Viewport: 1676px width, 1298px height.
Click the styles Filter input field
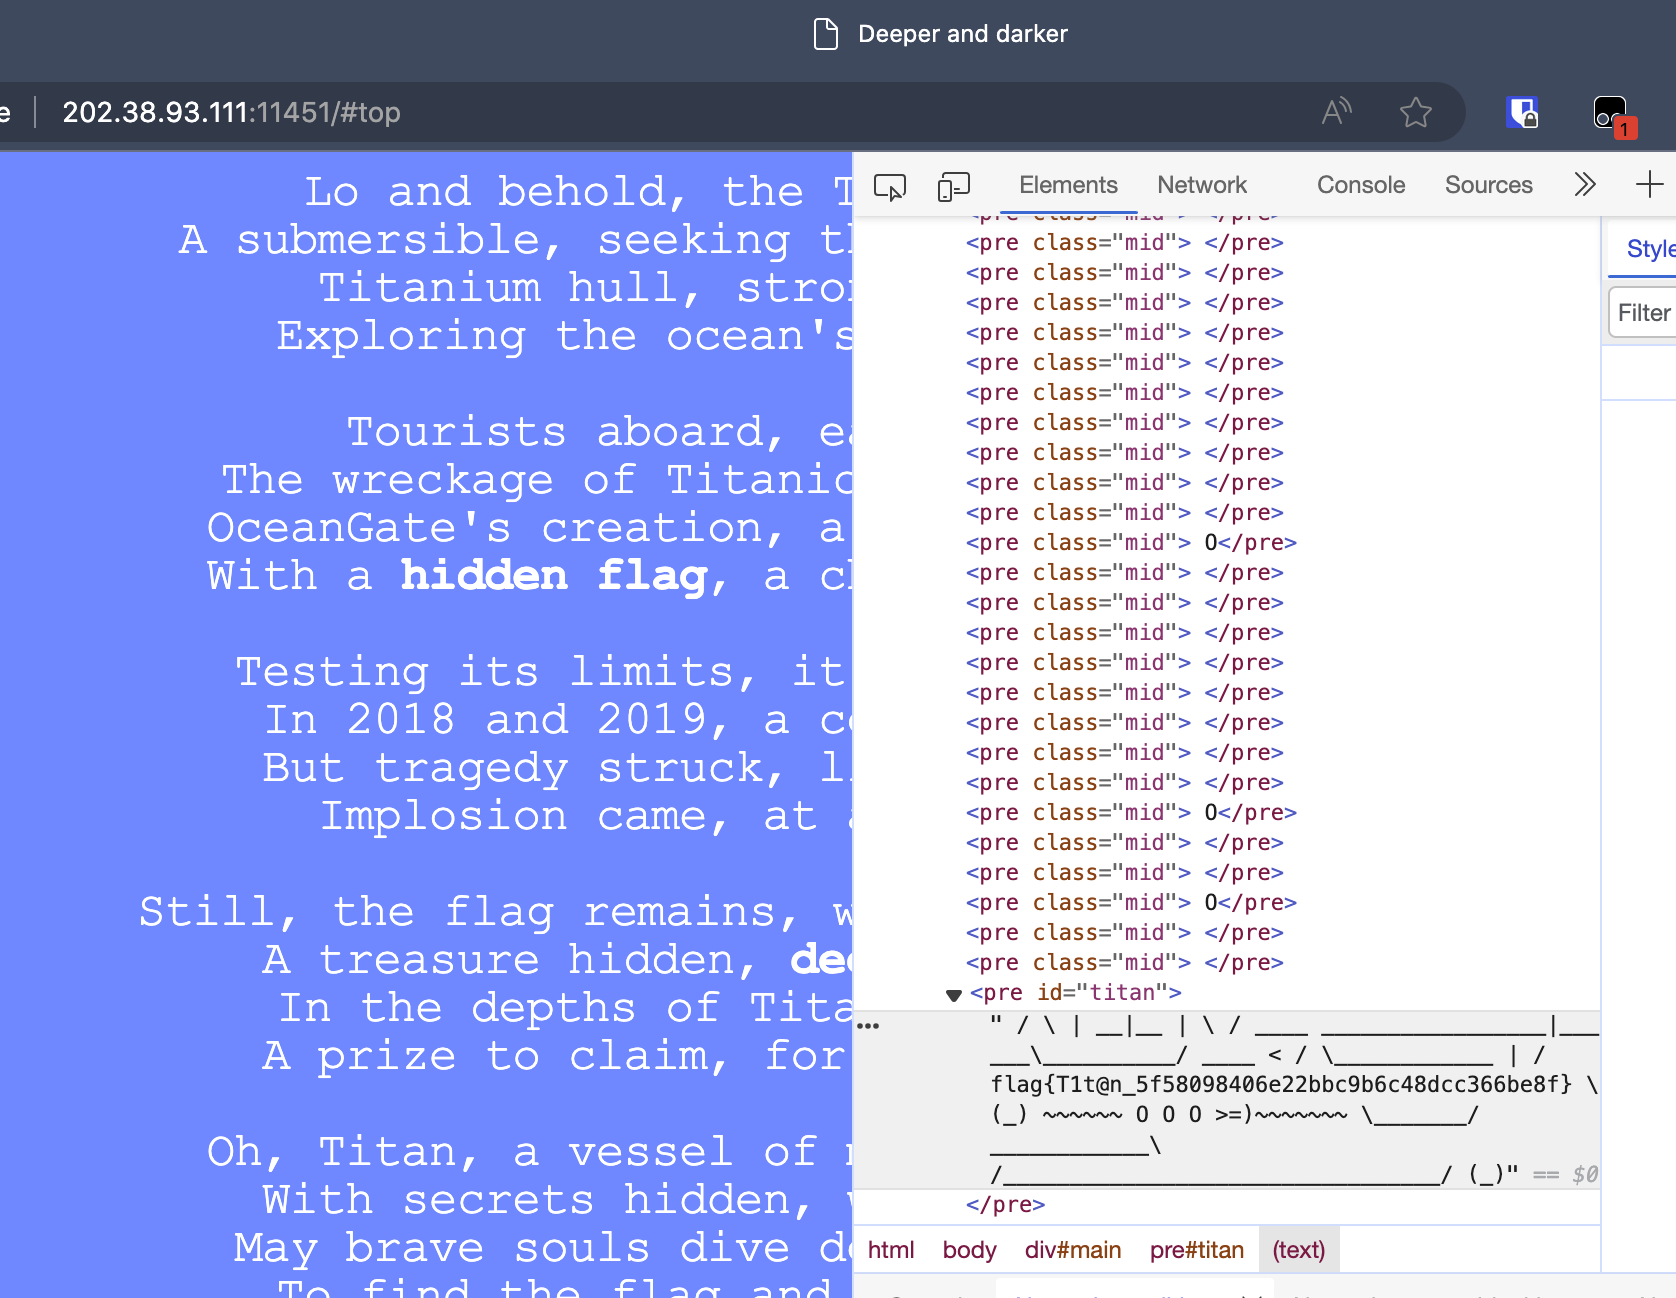pos(1643,313)
